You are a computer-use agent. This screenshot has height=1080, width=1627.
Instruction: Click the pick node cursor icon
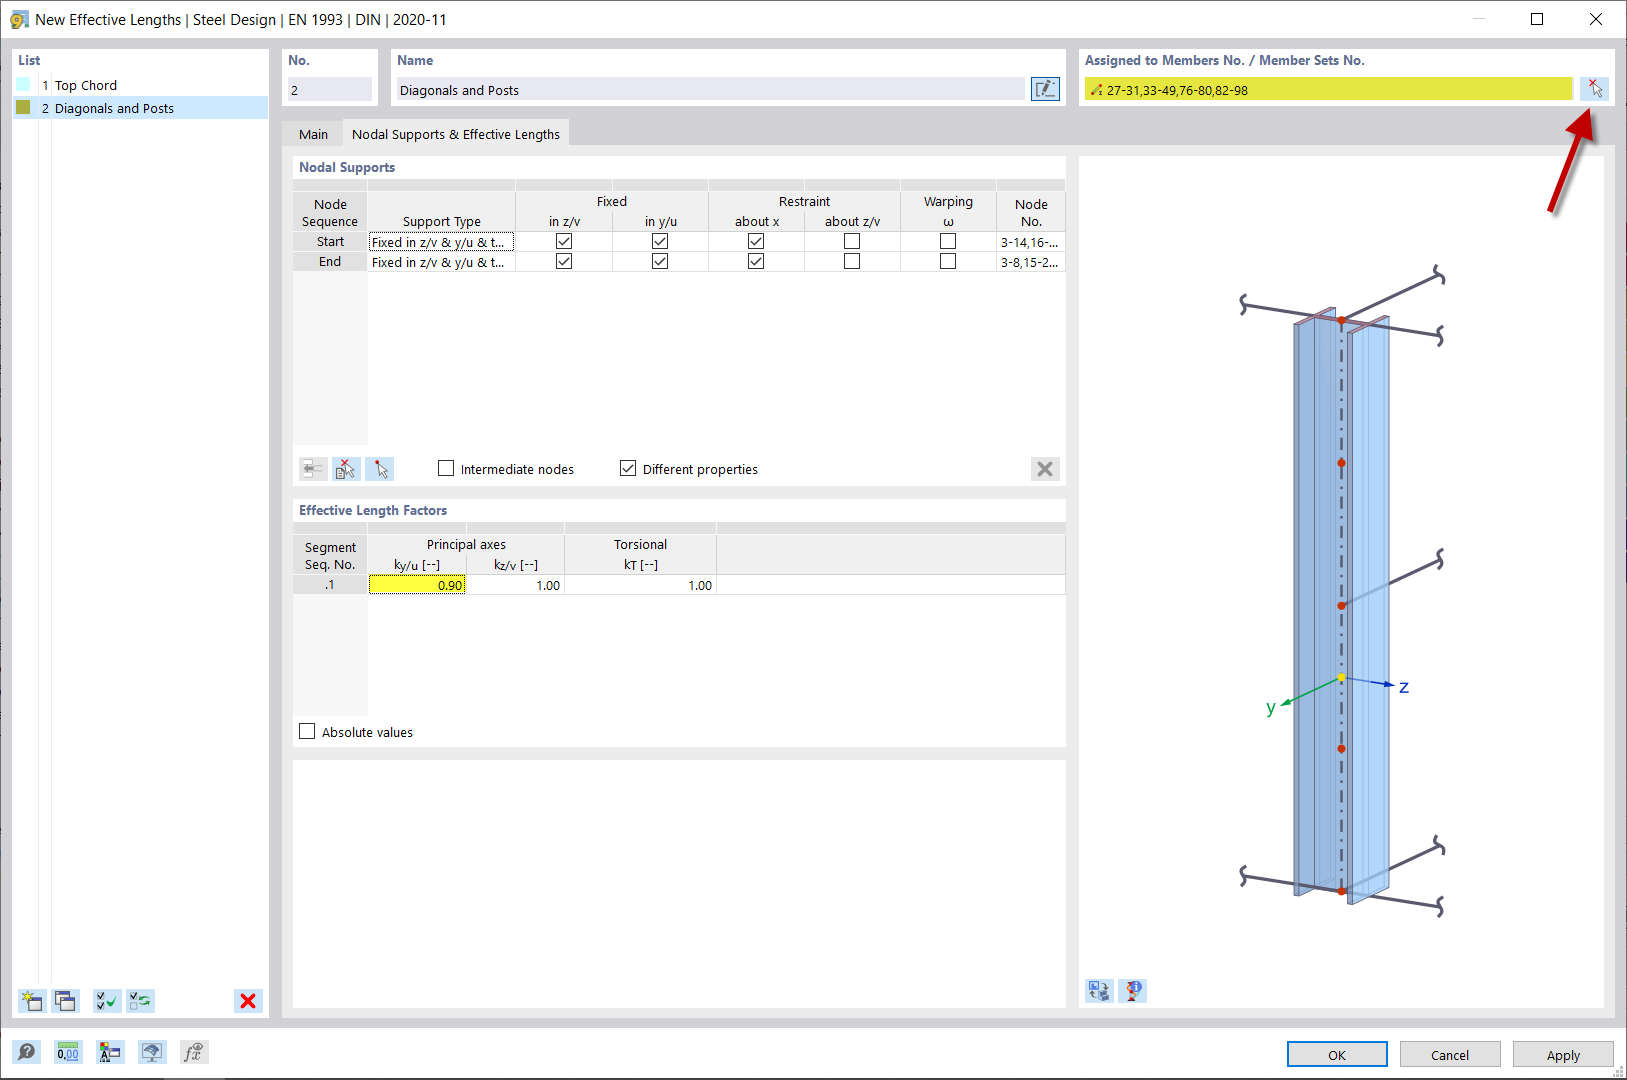point(380,469)
